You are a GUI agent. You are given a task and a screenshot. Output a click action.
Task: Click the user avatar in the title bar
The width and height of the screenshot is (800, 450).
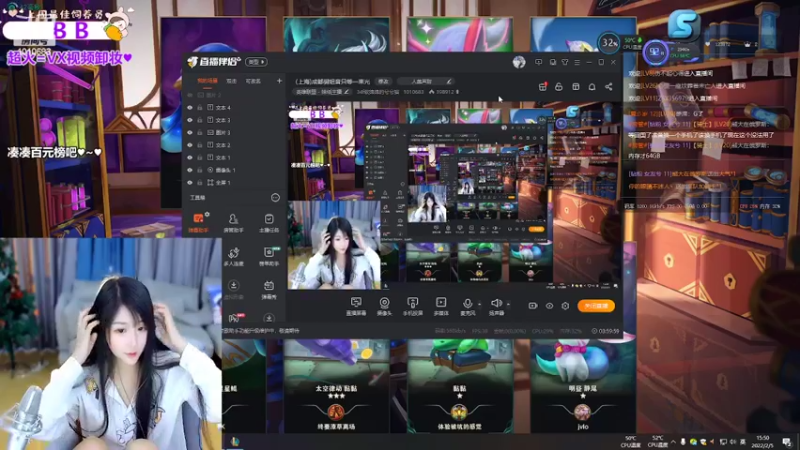pos(519,62)
